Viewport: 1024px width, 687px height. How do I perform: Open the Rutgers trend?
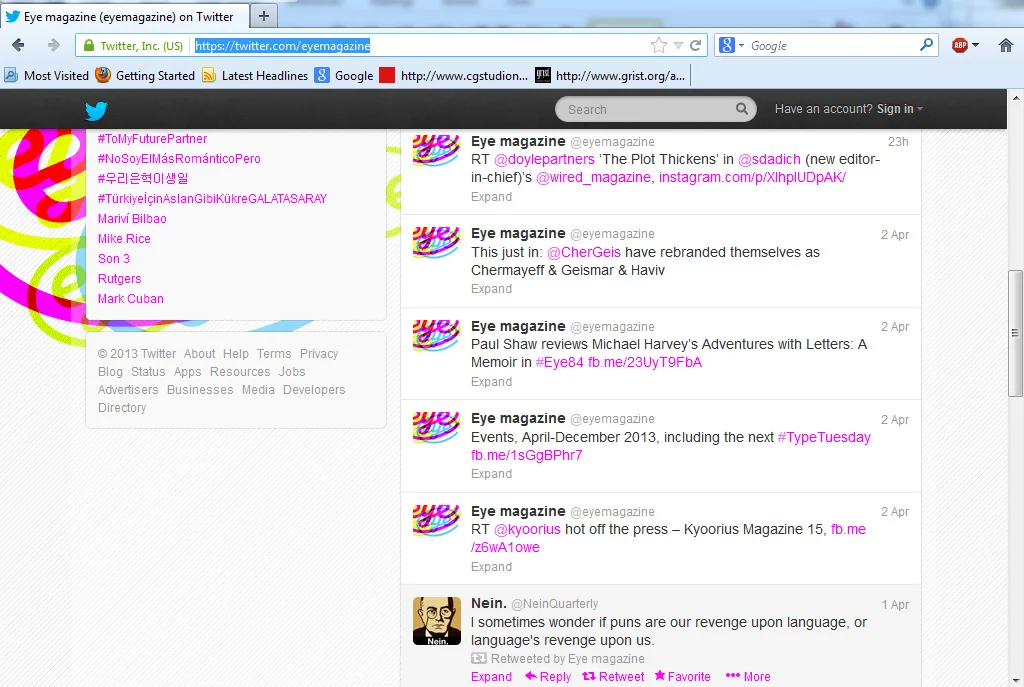[120, 278]
